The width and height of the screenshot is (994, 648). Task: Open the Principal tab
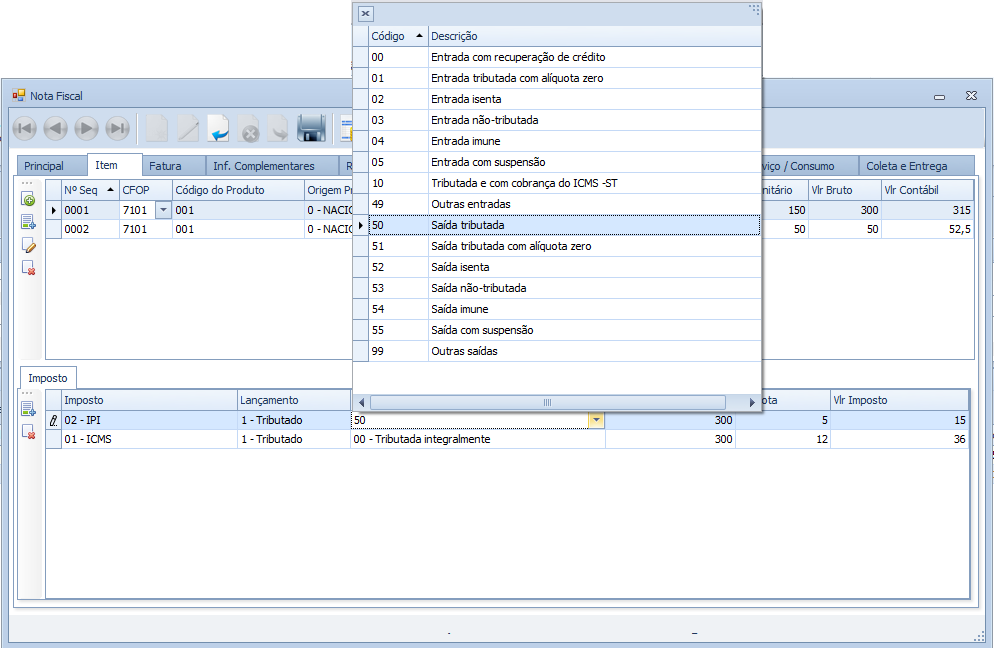click(52, 166)
